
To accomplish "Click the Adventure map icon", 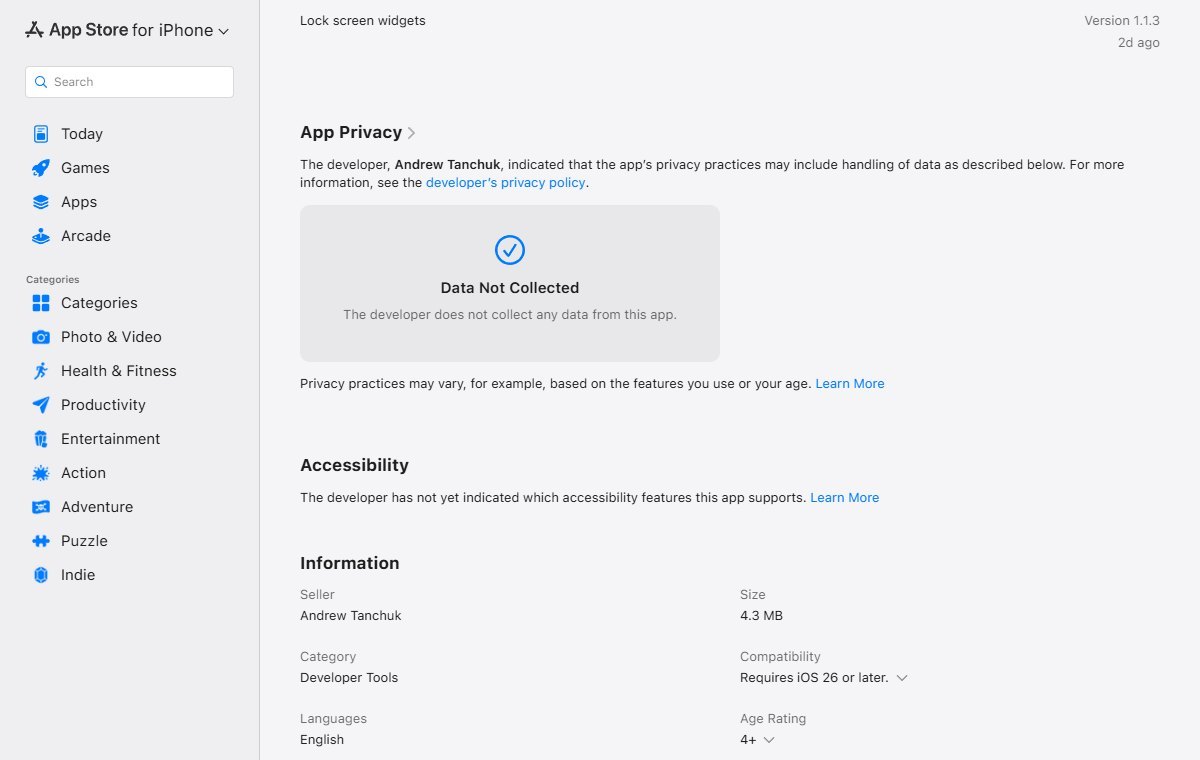I will pyautogui.click(x=41, y=507).
